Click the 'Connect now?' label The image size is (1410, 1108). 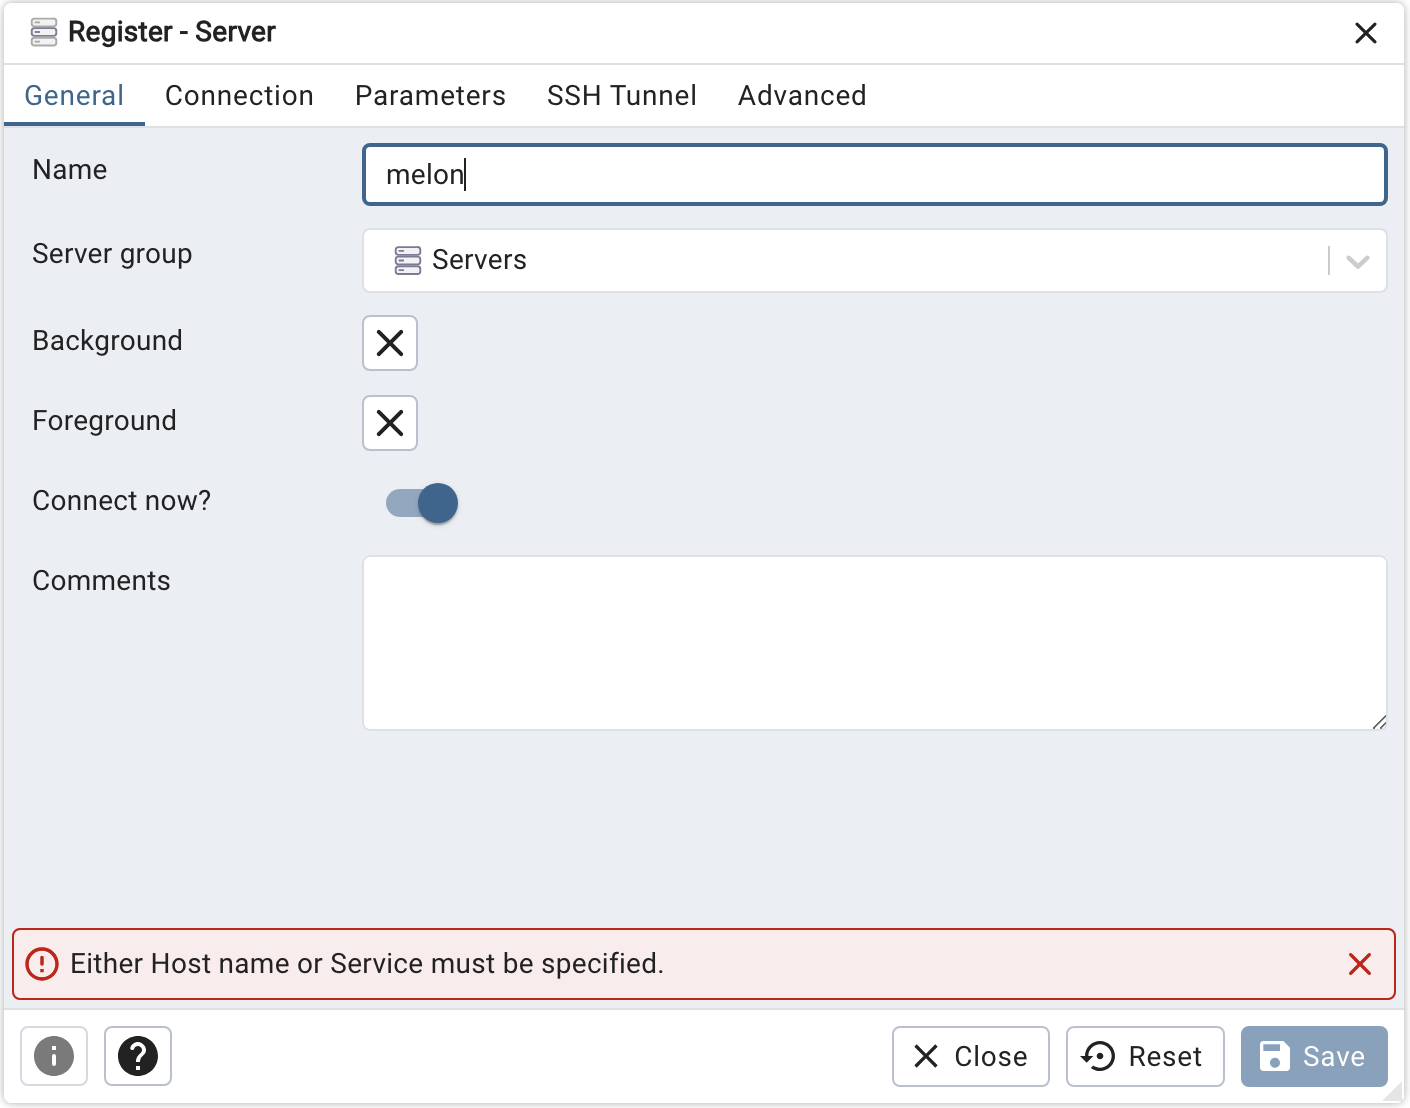tap(122, 501)
